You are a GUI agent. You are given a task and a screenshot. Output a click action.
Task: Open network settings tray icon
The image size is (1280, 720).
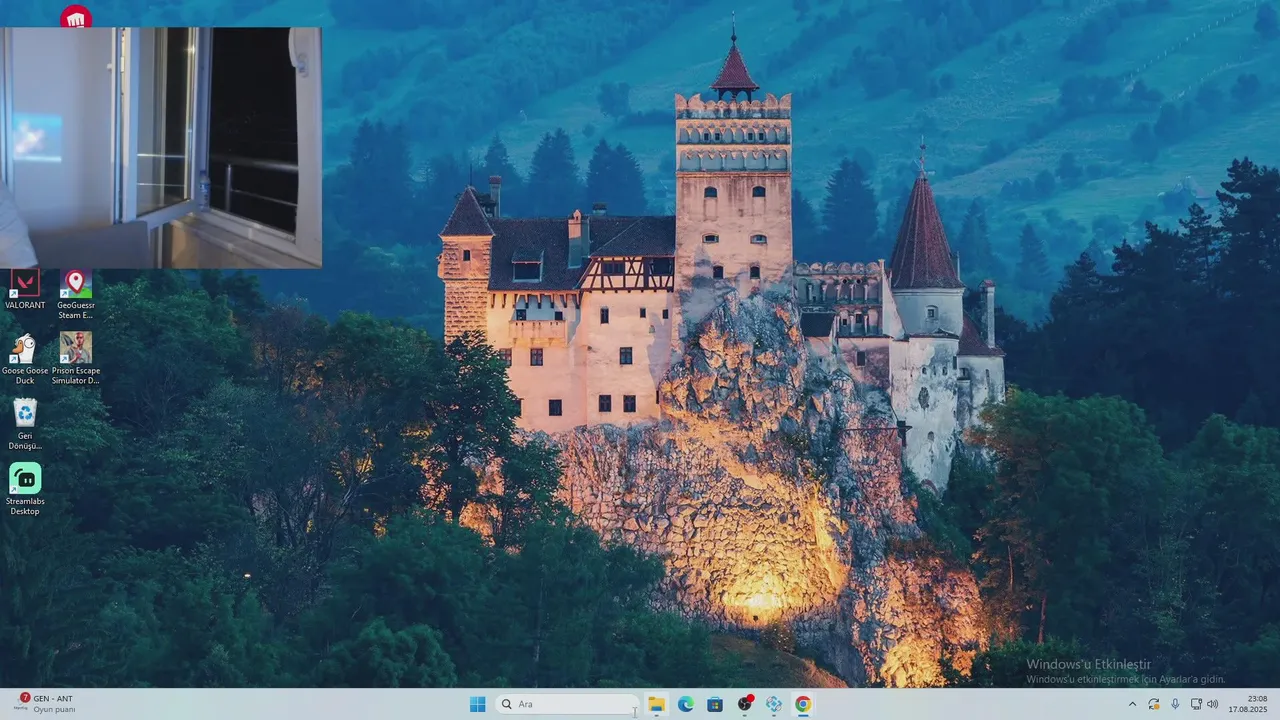(1196, 704)
